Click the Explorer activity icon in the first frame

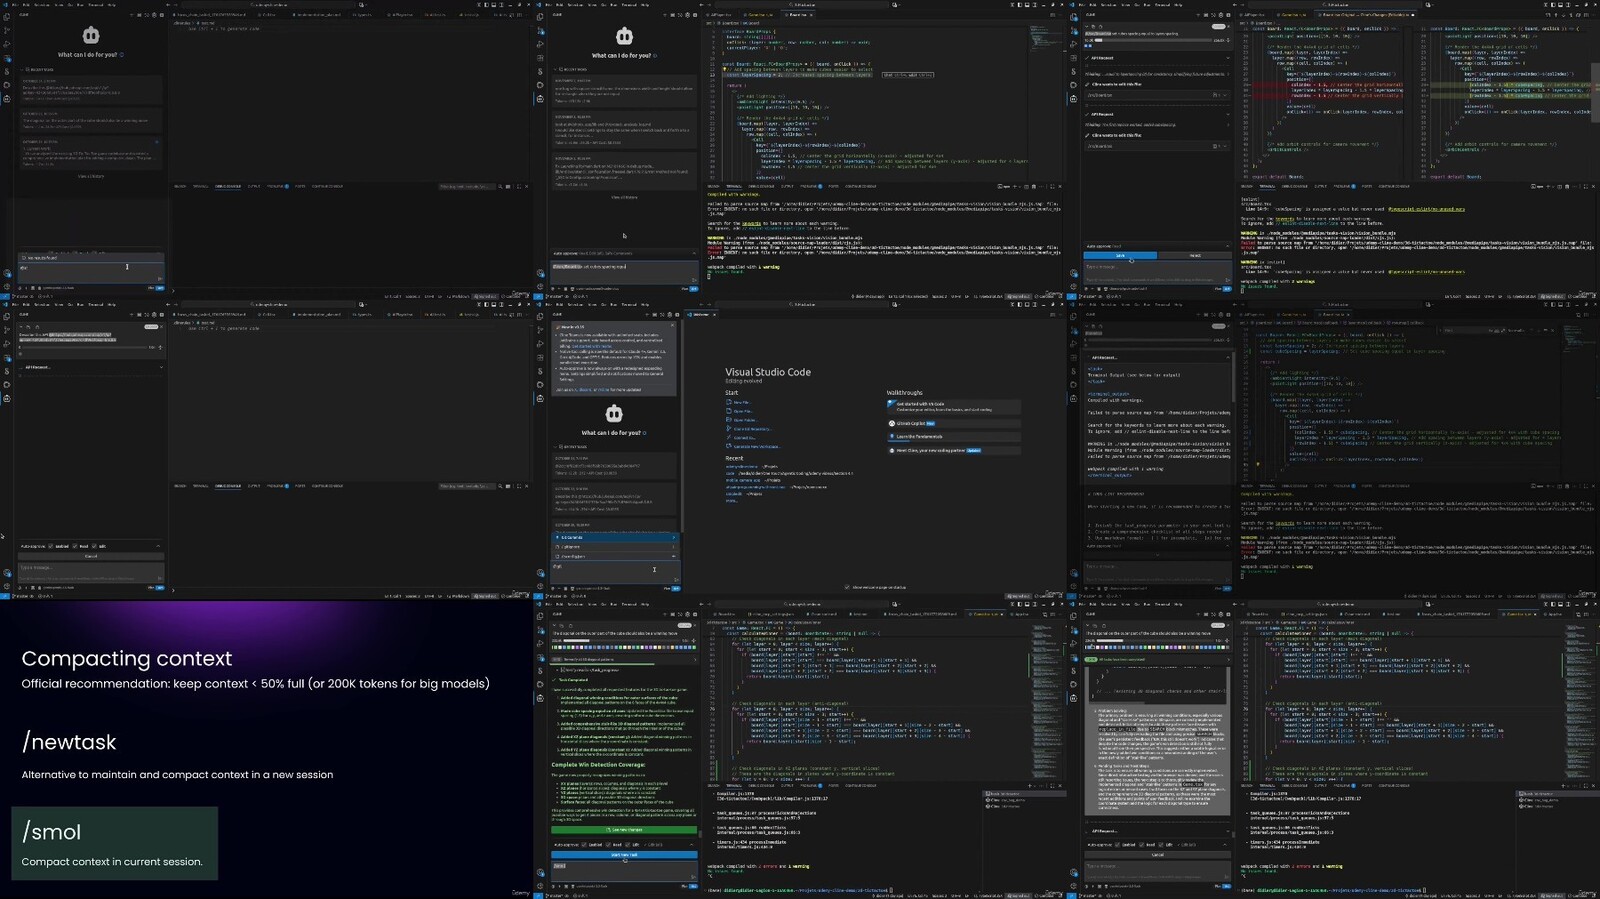tap(6, 17)
